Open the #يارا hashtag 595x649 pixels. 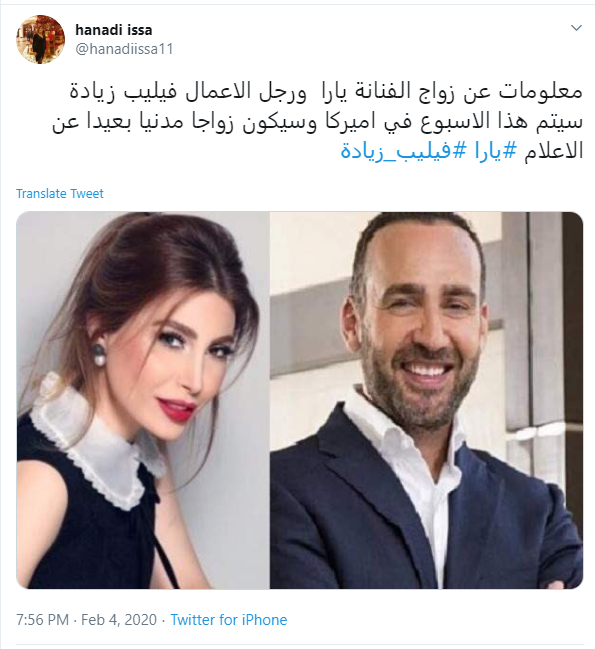(488, 150)
